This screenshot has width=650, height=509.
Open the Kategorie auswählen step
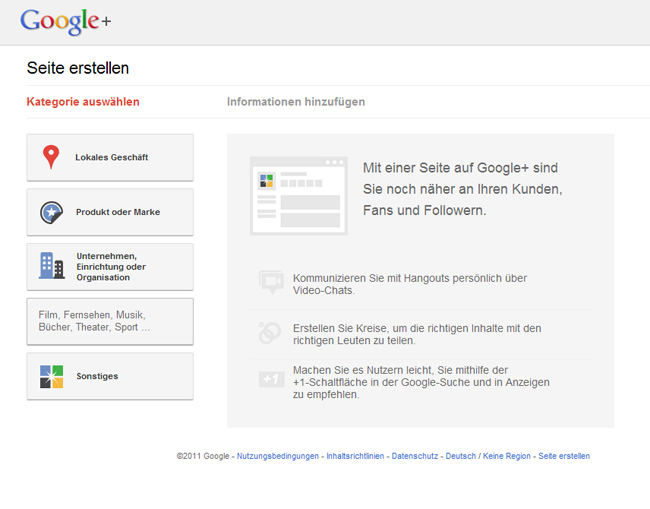pos(83,102)
